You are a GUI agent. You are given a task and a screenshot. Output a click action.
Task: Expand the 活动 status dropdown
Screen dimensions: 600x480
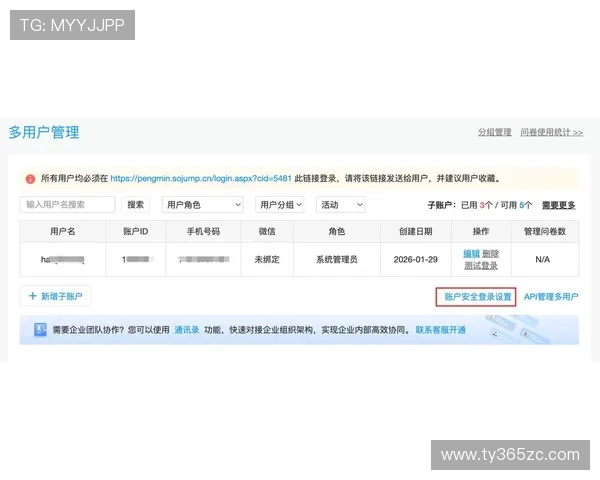coord(341,205)
